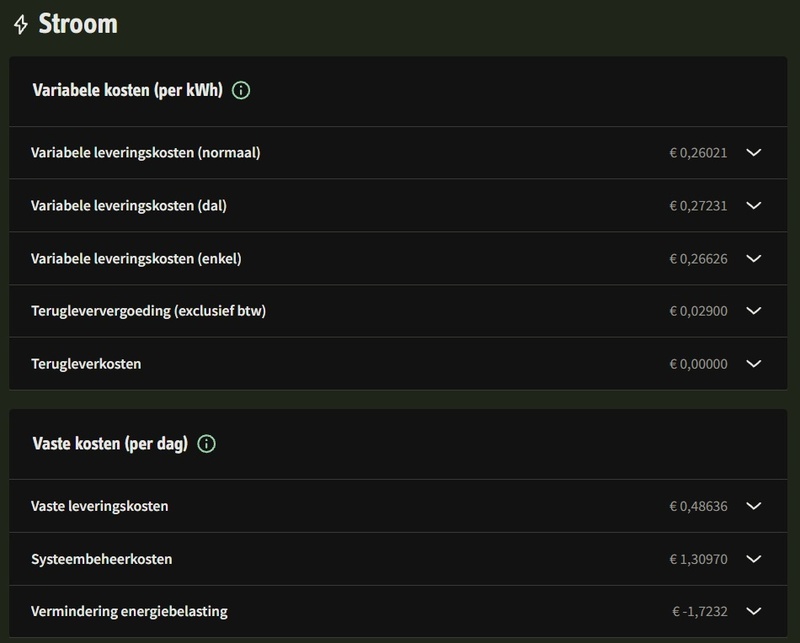800x643 pixels.
Task: Expand Systeembeheerkosten chevron
Action: click(x=754, y=559)
